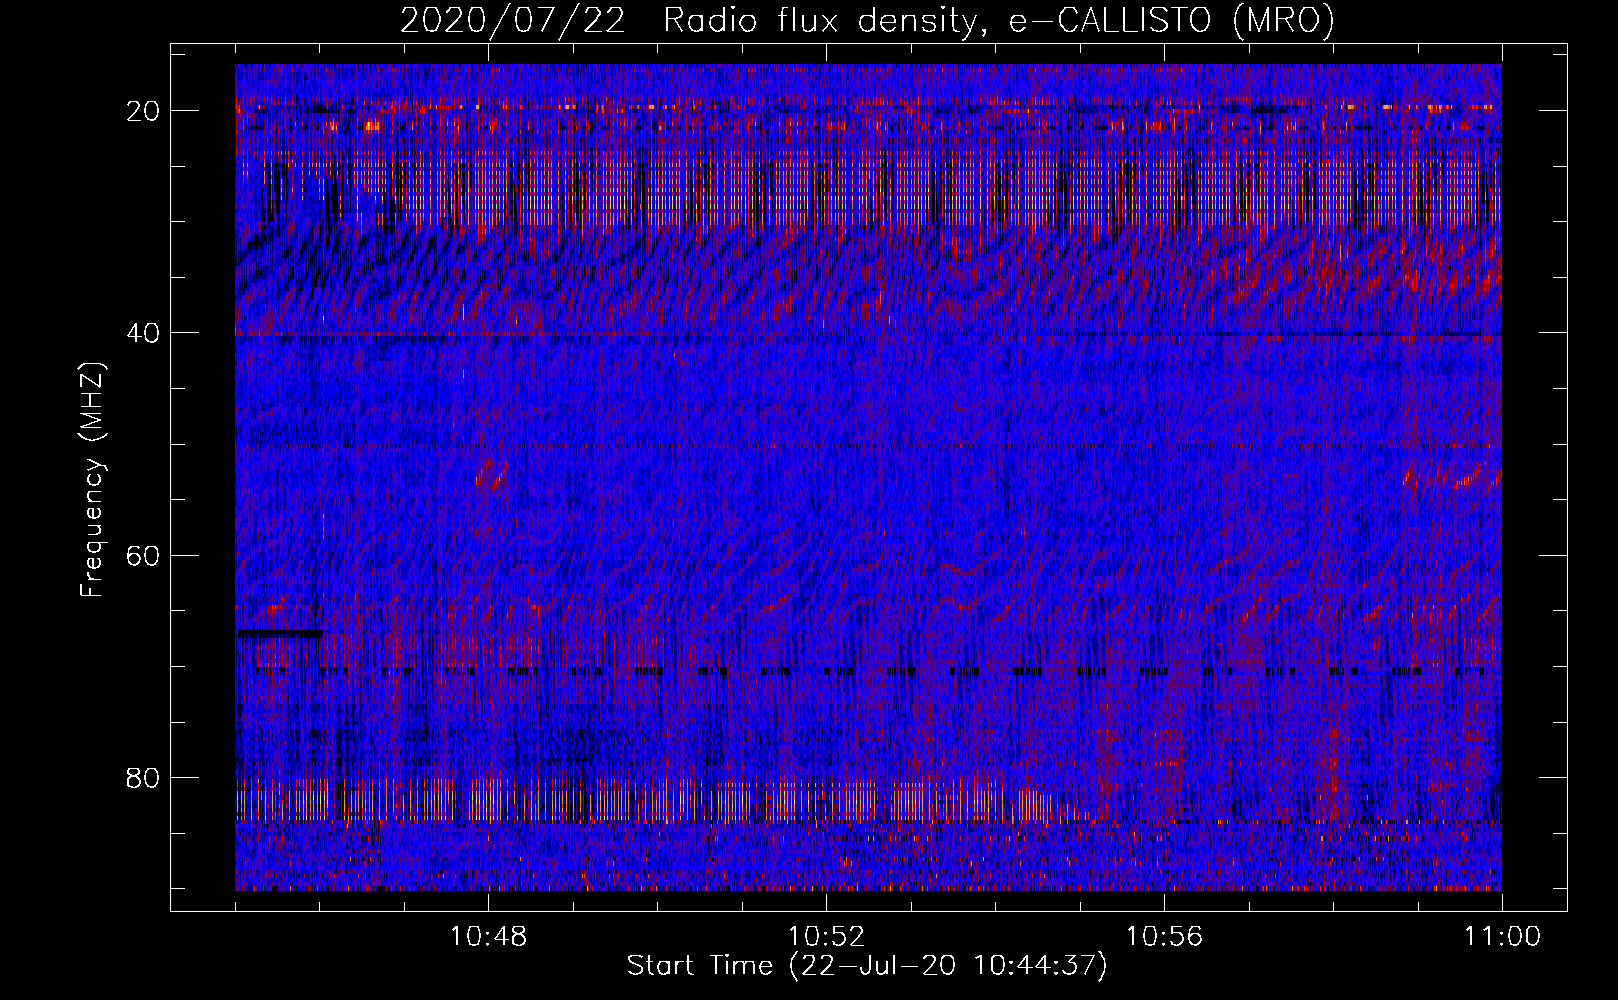Click the '40' frequency tick label
This screenshot has width=1618, height=1000.
pyautogui.click(x=144, y=332)
